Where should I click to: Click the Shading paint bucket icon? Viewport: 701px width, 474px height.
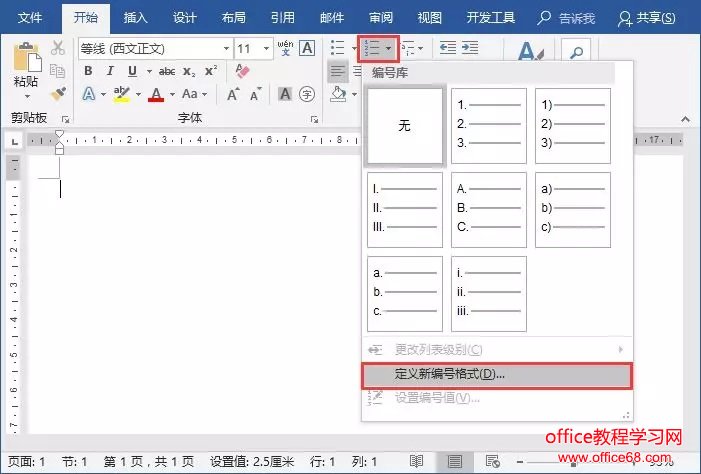pyautogui.click(x=338, y=94)
